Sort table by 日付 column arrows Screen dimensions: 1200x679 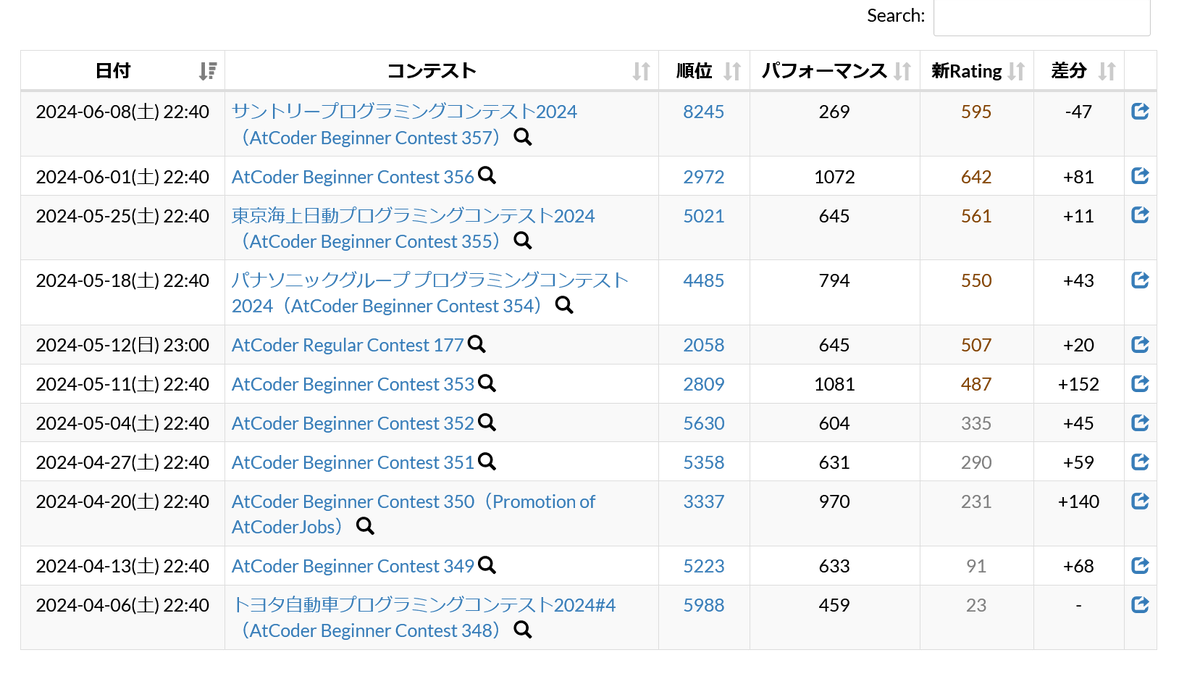pyautogui.click(x=207, y=71)
